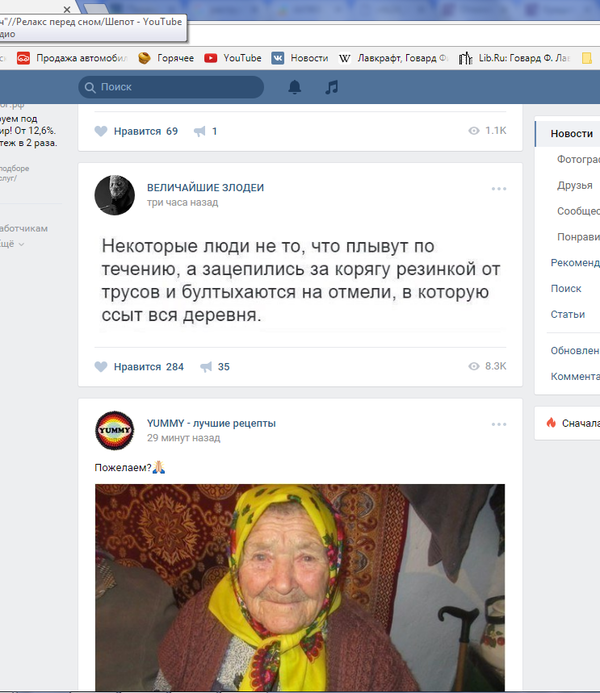Select Рекомендации in the right panel
The image size is (600, 693).
[x=574, y=263]
